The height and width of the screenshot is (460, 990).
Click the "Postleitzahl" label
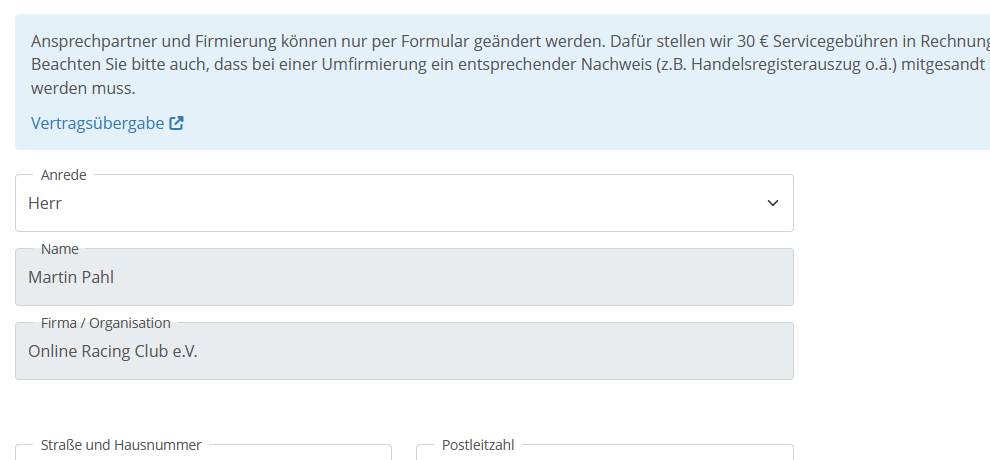[x=478, y=445]
